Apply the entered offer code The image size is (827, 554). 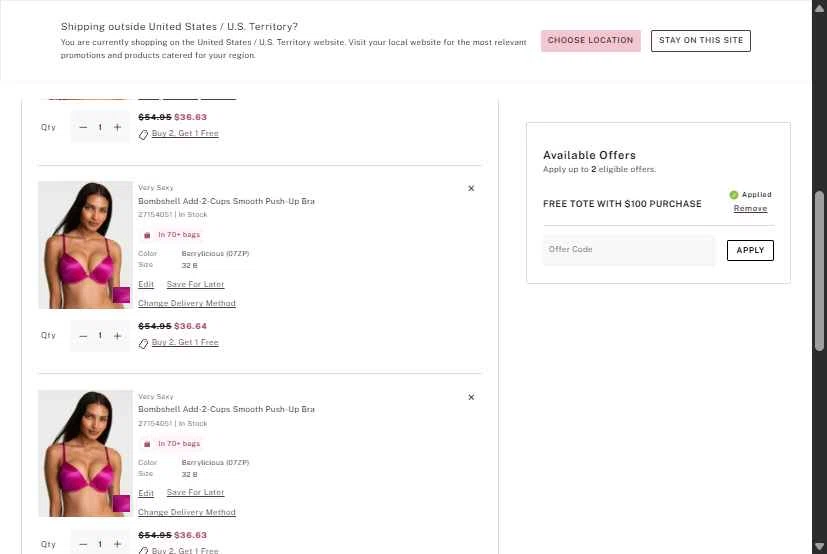pyautogui.click(x=750, y=250)
